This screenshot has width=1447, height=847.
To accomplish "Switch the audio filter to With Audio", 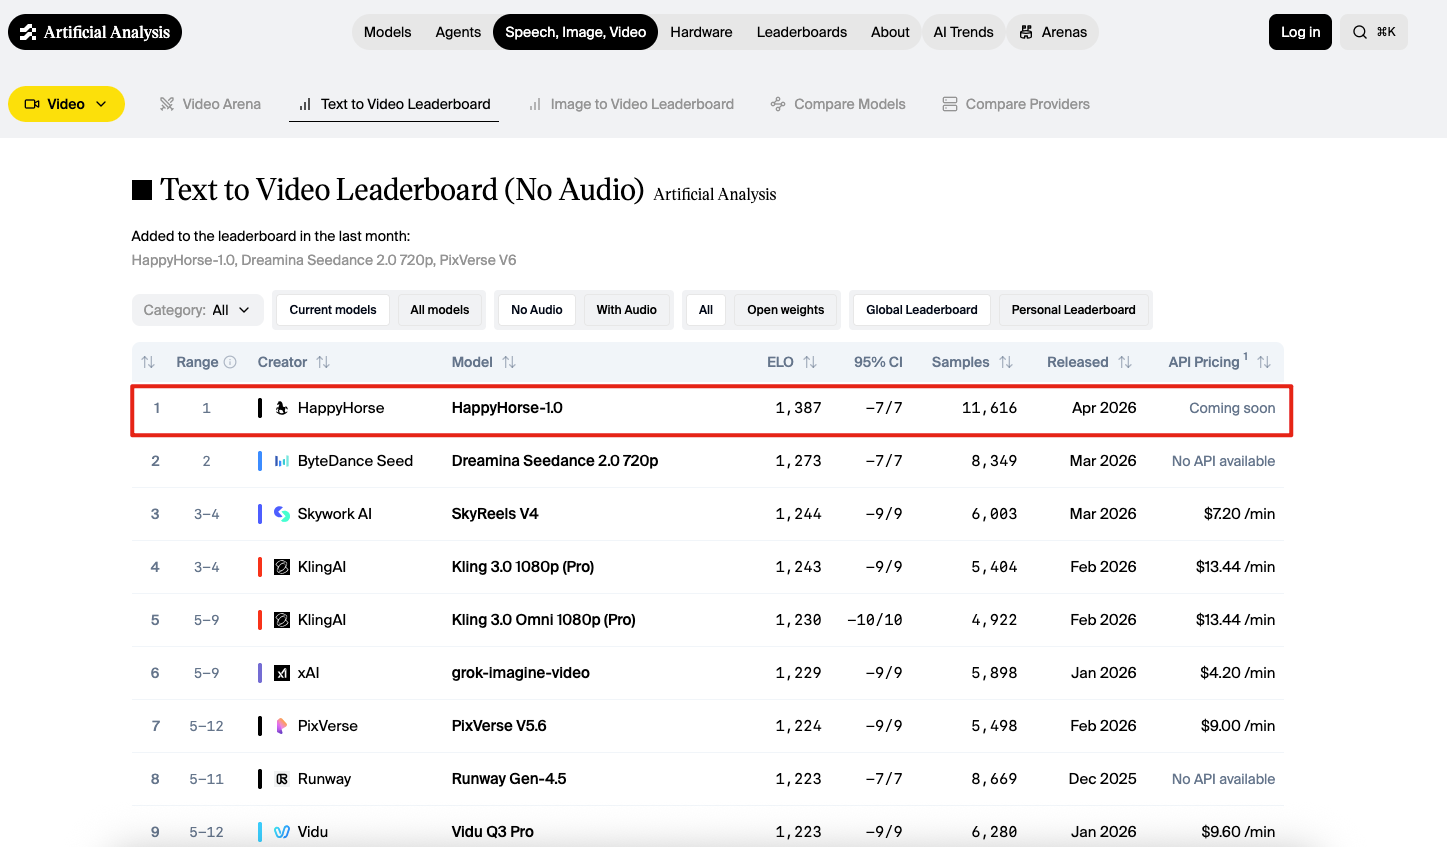I will 627,310.
